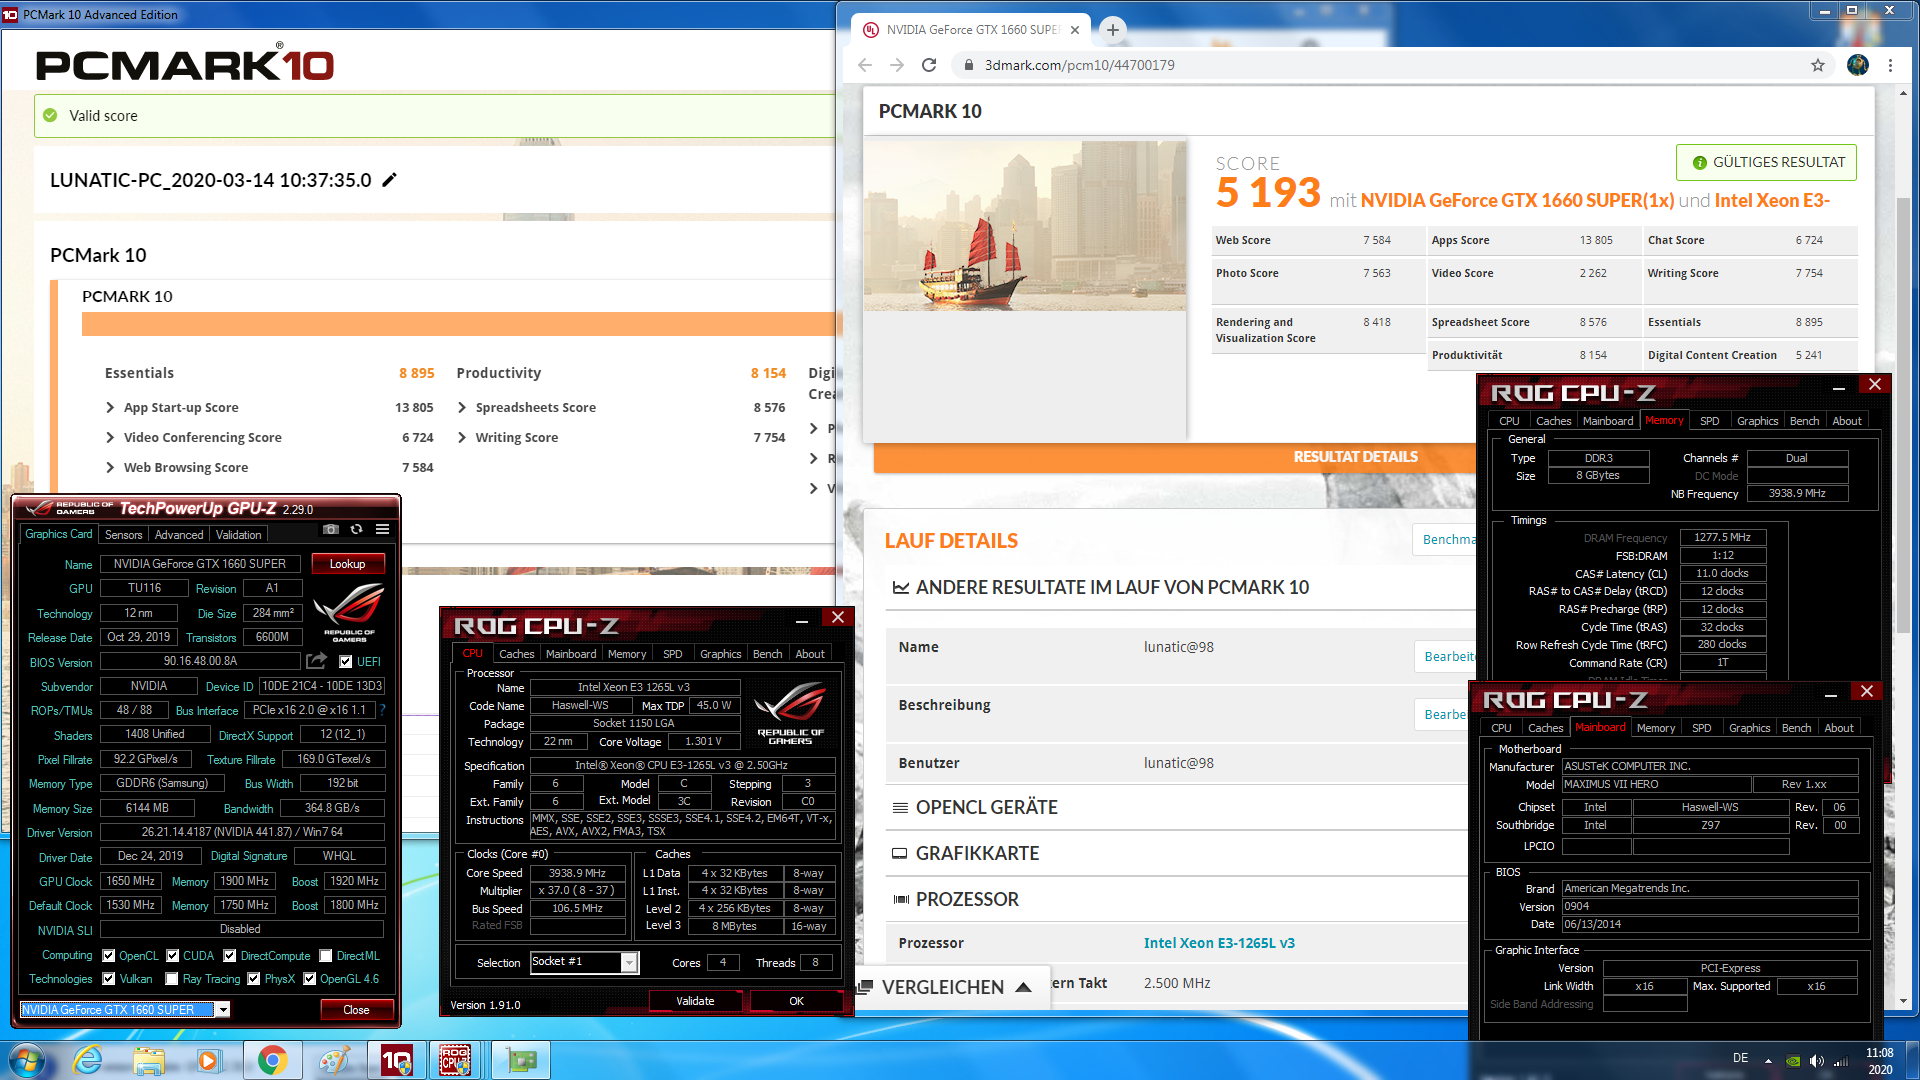Open the Validation tab in GPU-Z
Image resolution: width=1920 pixels, height=1080 pixels.
click(x=239, y=535)
